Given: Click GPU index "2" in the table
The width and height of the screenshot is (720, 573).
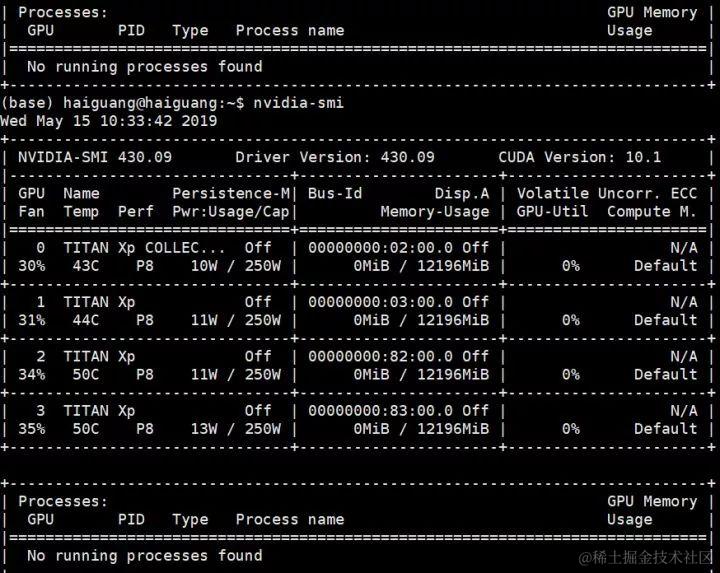Looking at the screenshot, I should 41,356.
